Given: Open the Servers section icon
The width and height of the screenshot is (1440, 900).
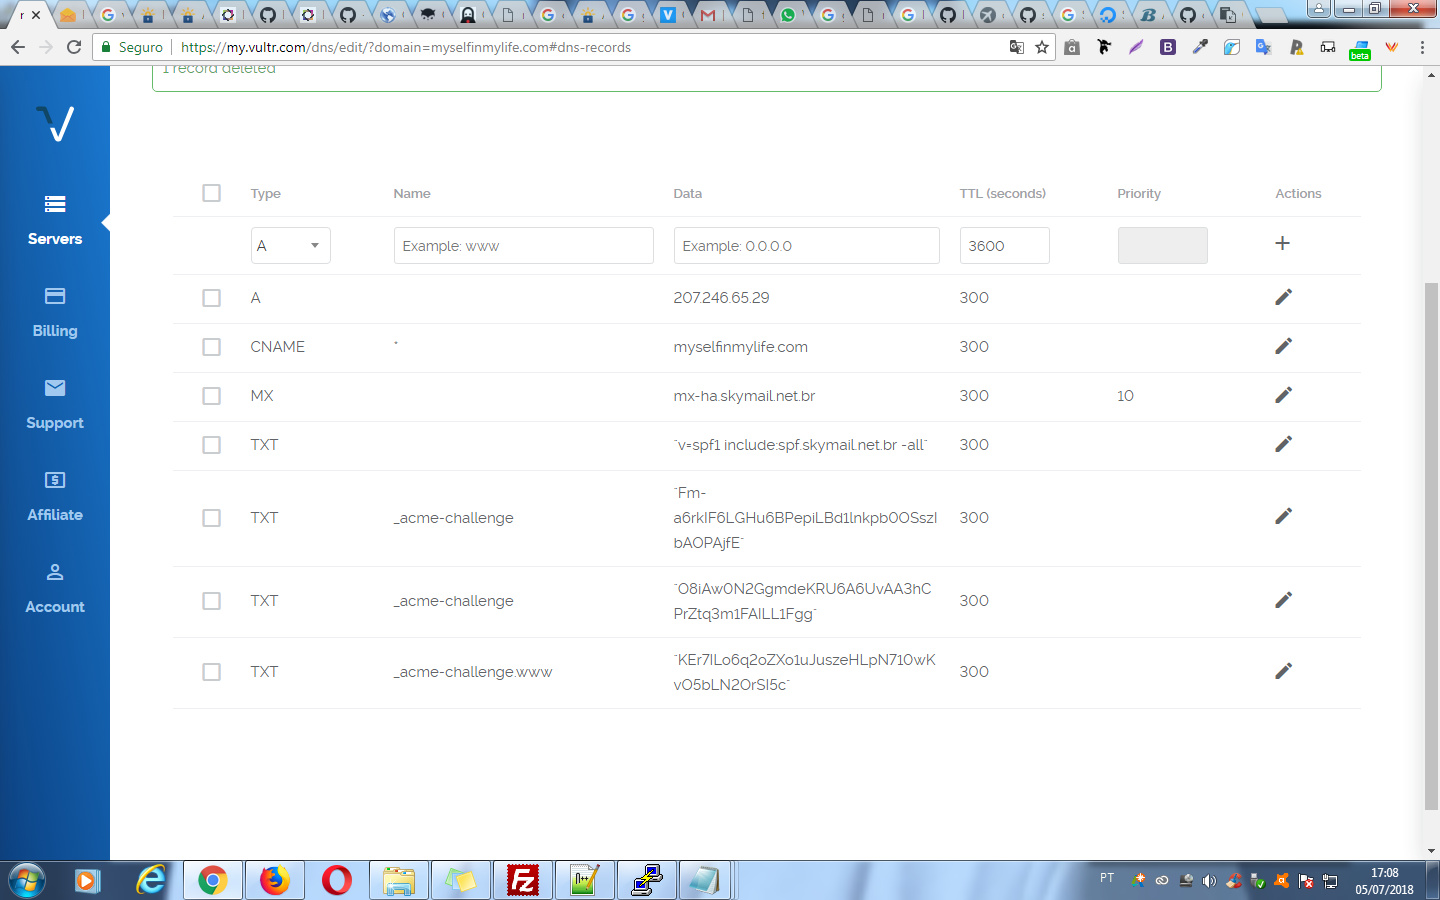Looking at the screenshot, I should pos(55,204).
